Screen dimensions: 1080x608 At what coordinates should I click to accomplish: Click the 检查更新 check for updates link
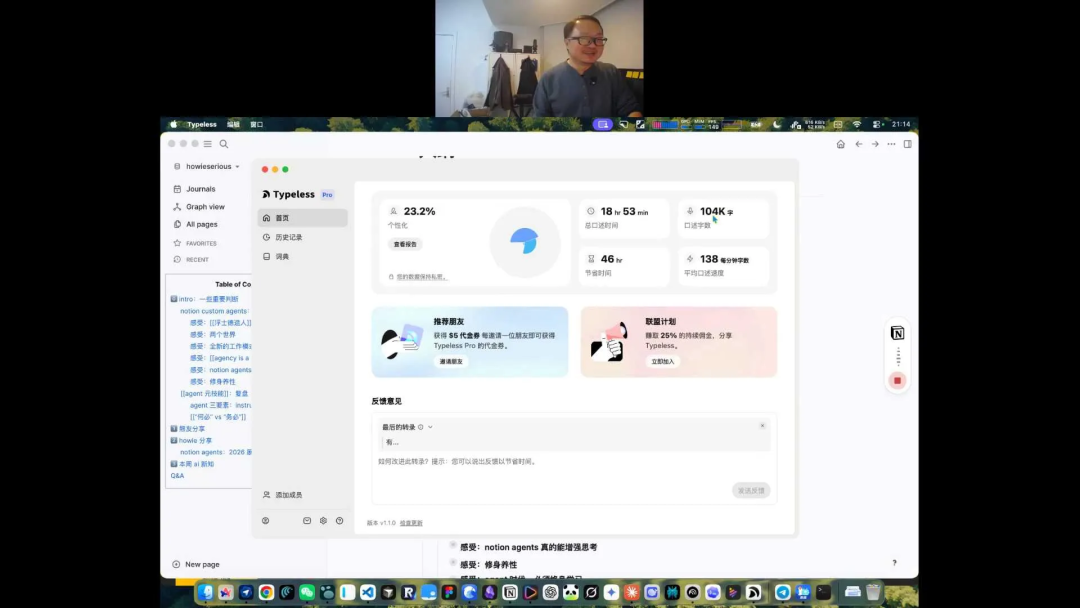[411, 523]
